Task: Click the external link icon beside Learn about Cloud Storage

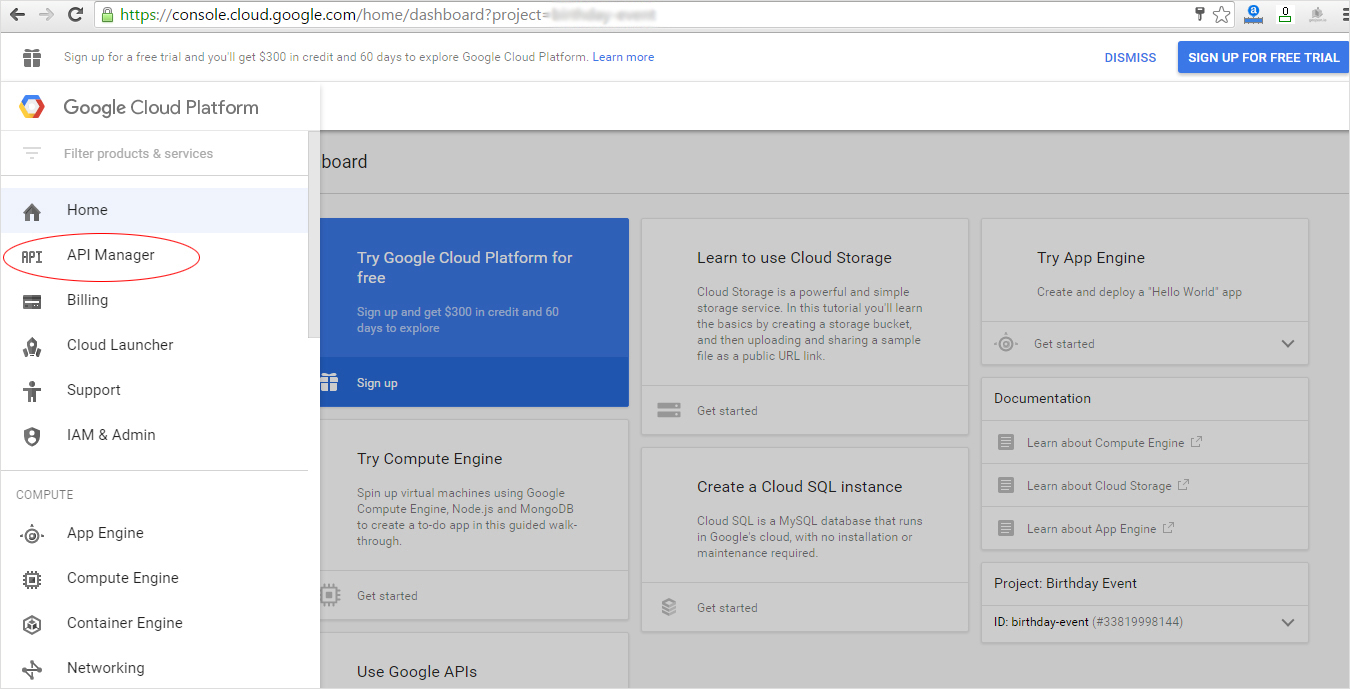Action: [x=1183, y=485]
